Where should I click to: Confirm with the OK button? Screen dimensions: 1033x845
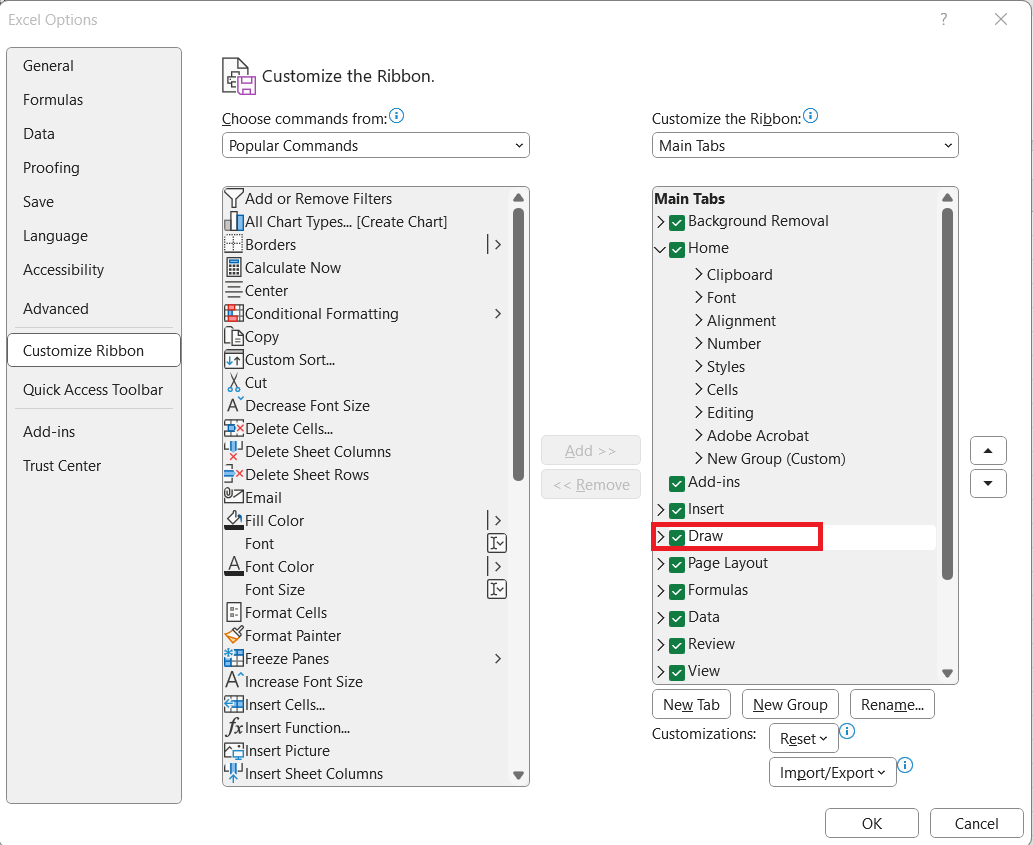[872, 823]
